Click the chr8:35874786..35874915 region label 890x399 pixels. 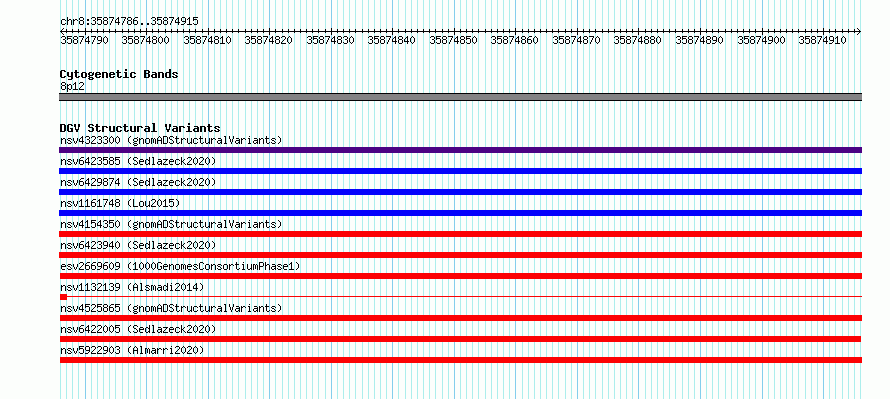tap(129, 22)
